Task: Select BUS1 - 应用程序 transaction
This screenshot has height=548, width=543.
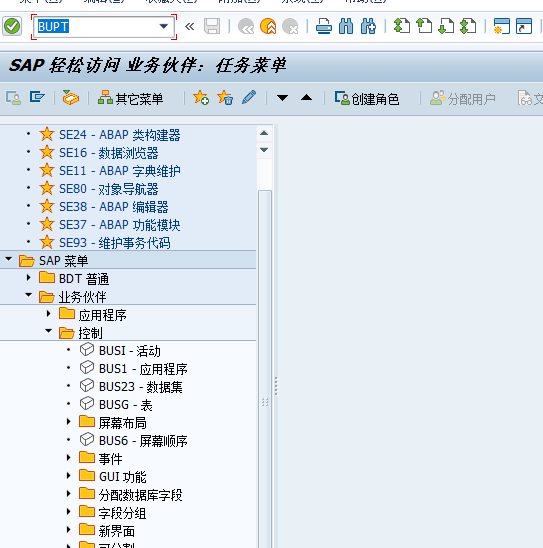Action: pos(143,369)
